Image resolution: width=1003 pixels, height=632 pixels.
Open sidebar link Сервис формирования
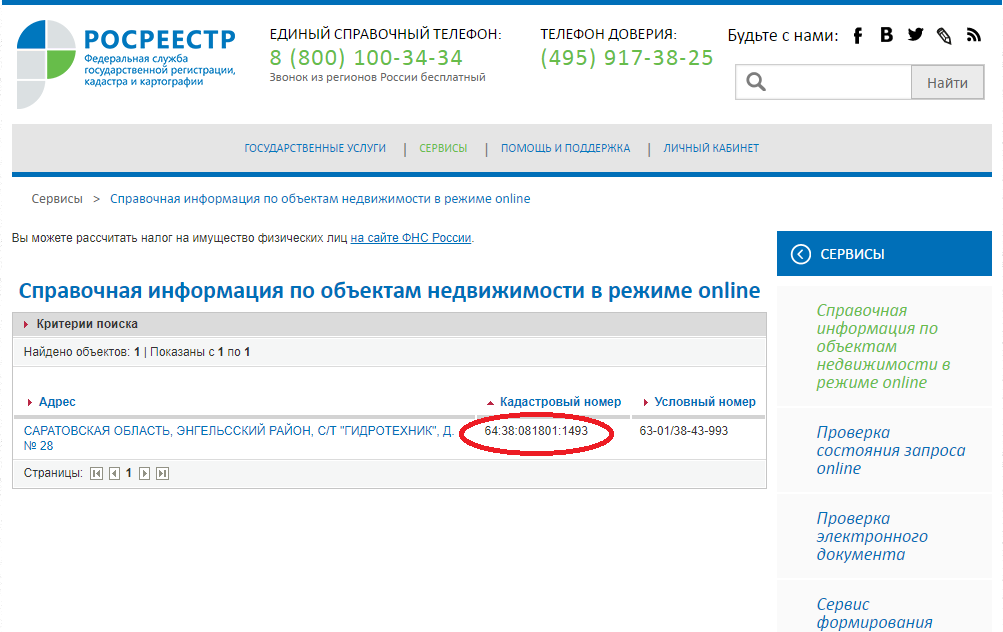point(874,613)
